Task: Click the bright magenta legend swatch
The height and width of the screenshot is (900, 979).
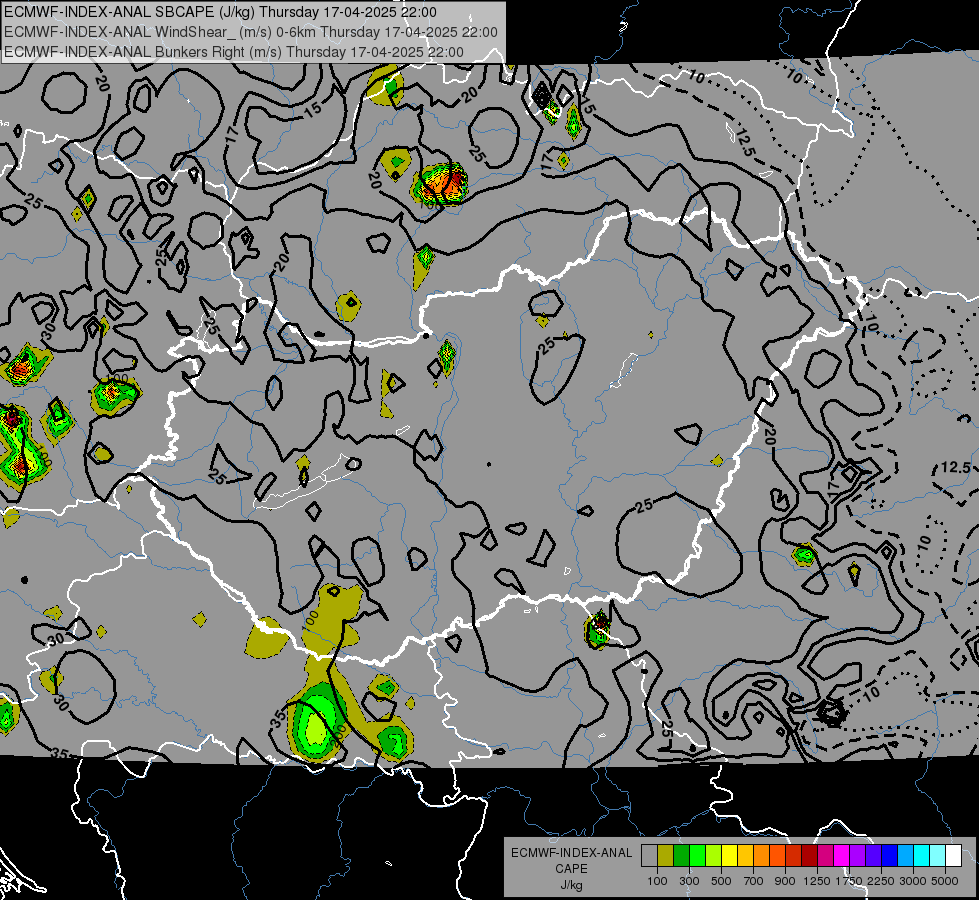Action: [x=841, y=856]
